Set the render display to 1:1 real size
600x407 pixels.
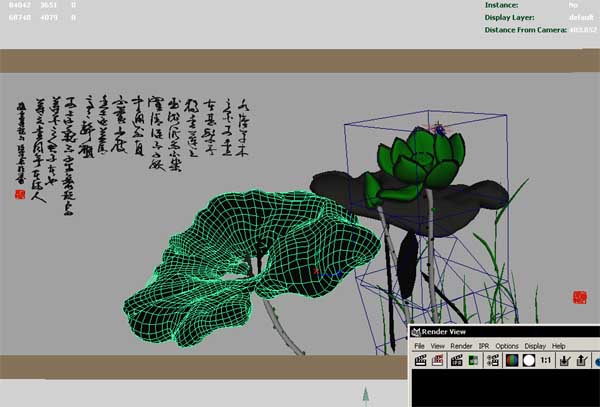(545, 360)
